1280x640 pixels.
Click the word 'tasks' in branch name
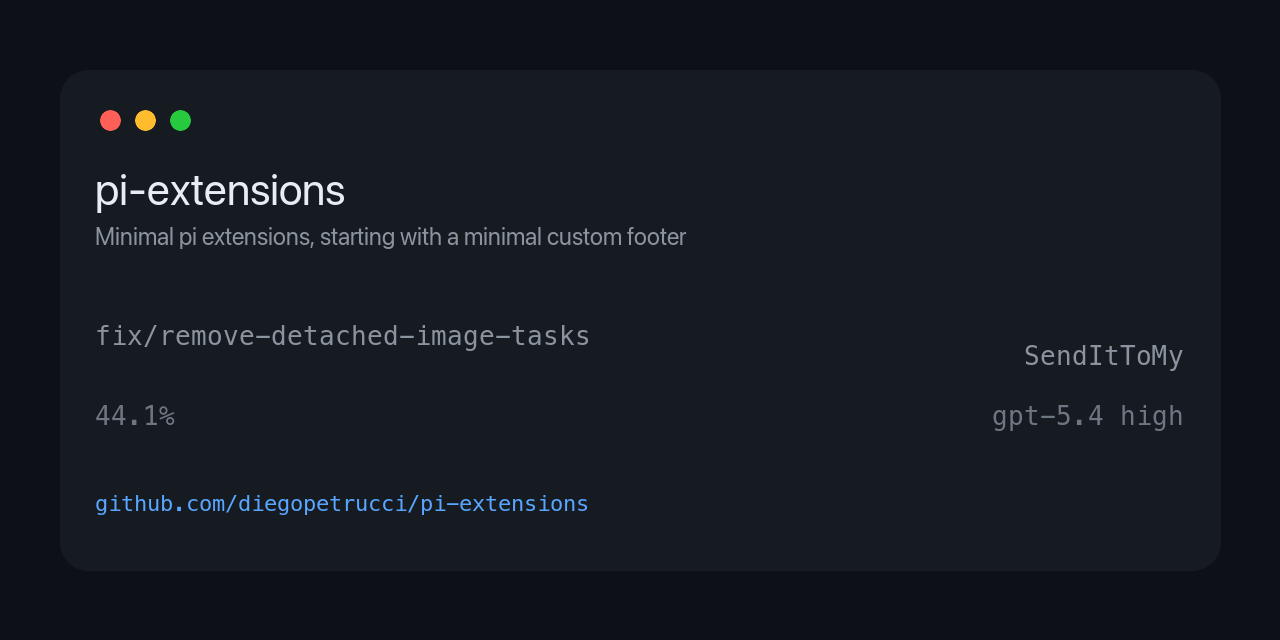point(551,337)
